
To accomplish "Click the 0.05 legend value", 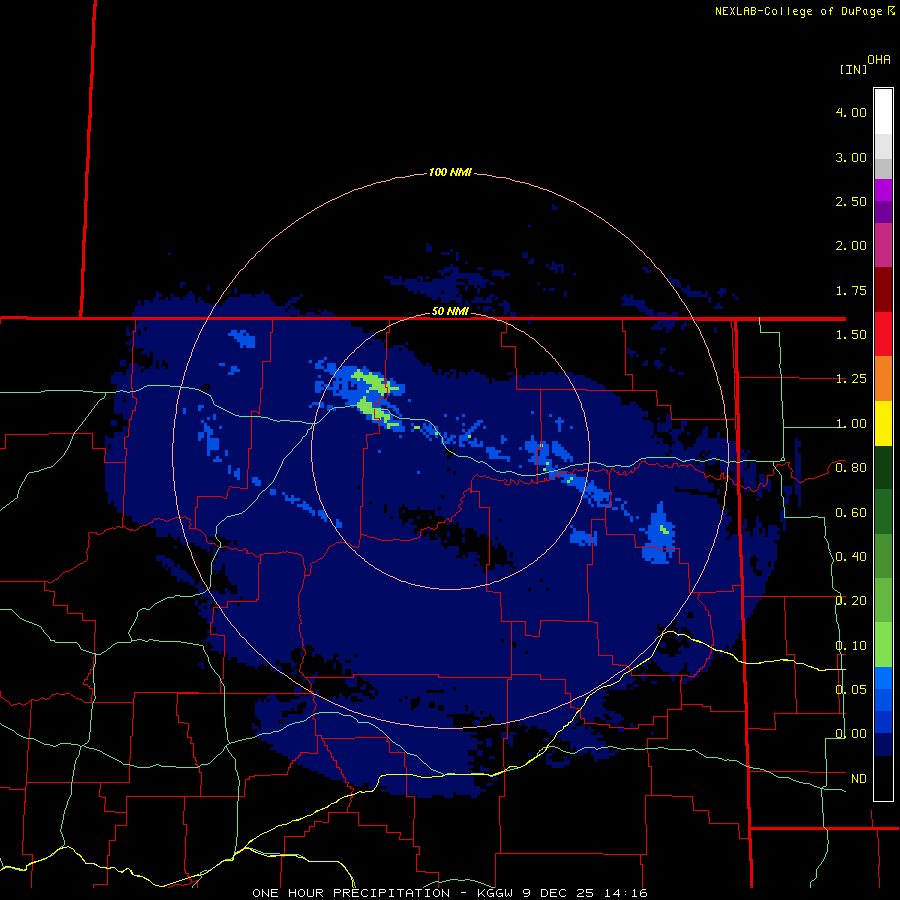I will (x=851, y=689).
